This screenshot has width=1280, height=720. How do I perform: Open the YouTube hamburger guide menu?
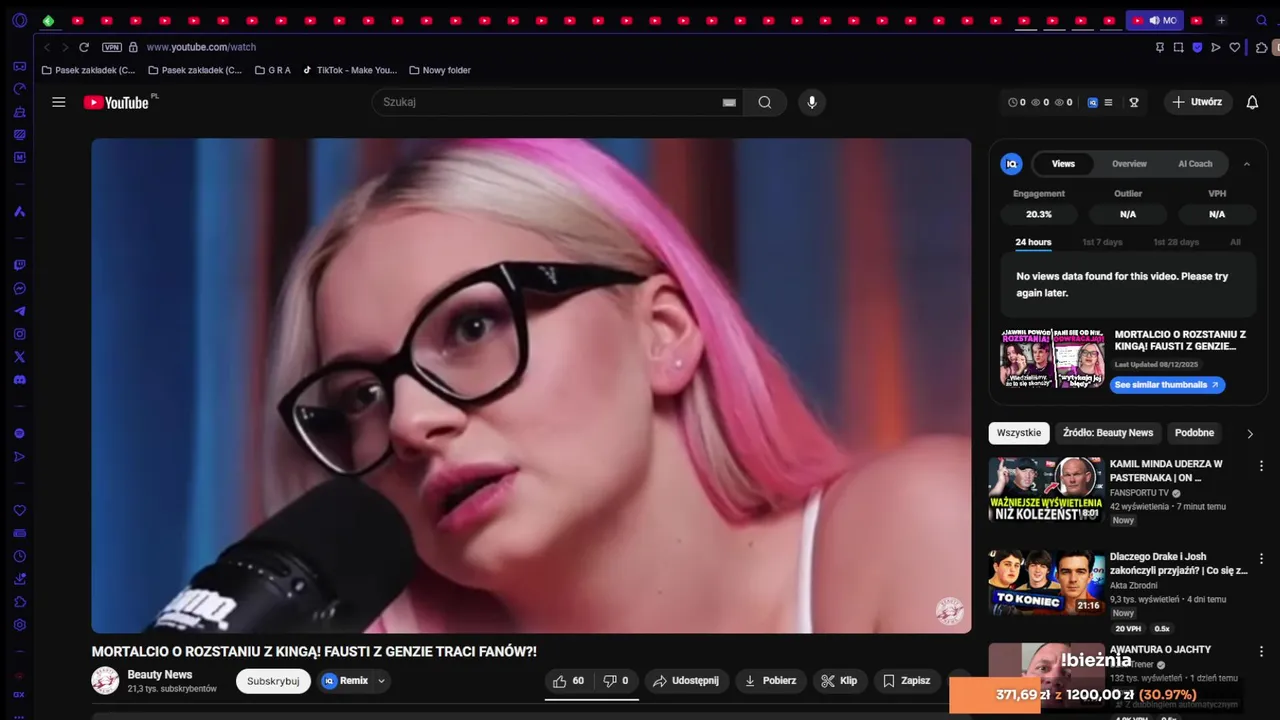click(x=59, y=102)
